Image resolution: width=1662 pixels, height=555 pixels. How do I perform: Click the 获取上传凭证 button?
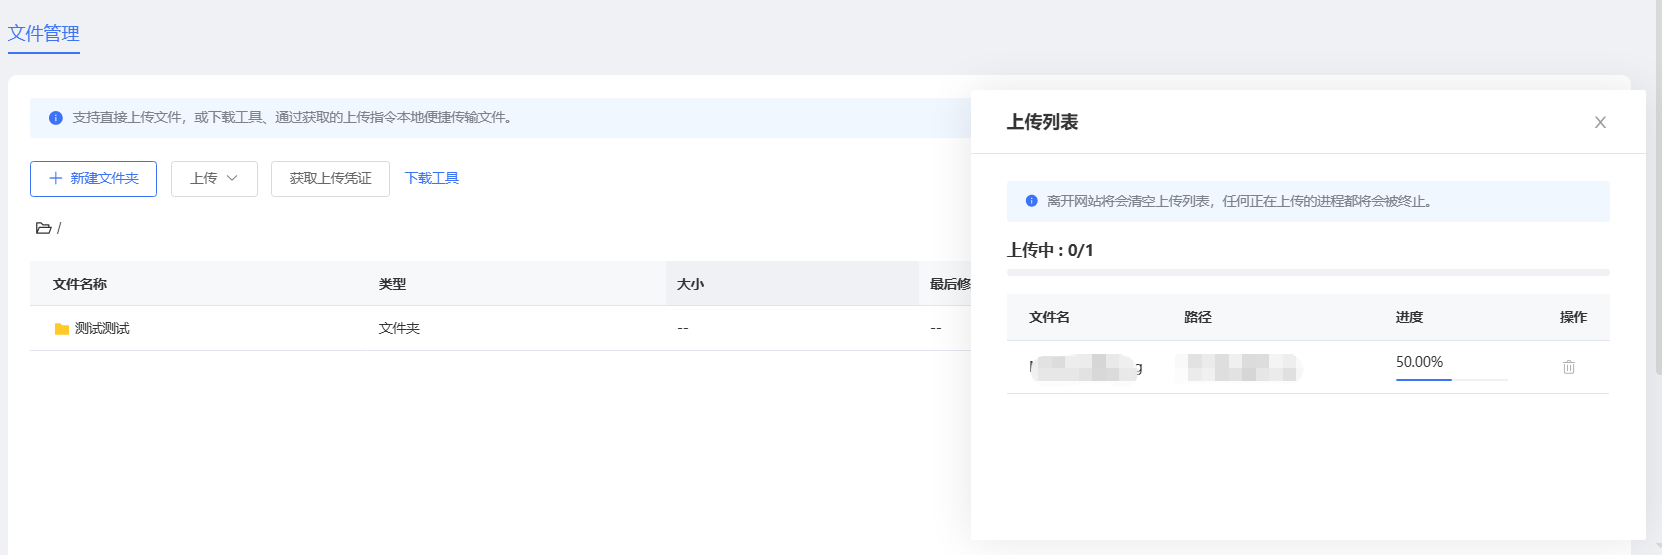pyautogui.click(x=330, y=179)
